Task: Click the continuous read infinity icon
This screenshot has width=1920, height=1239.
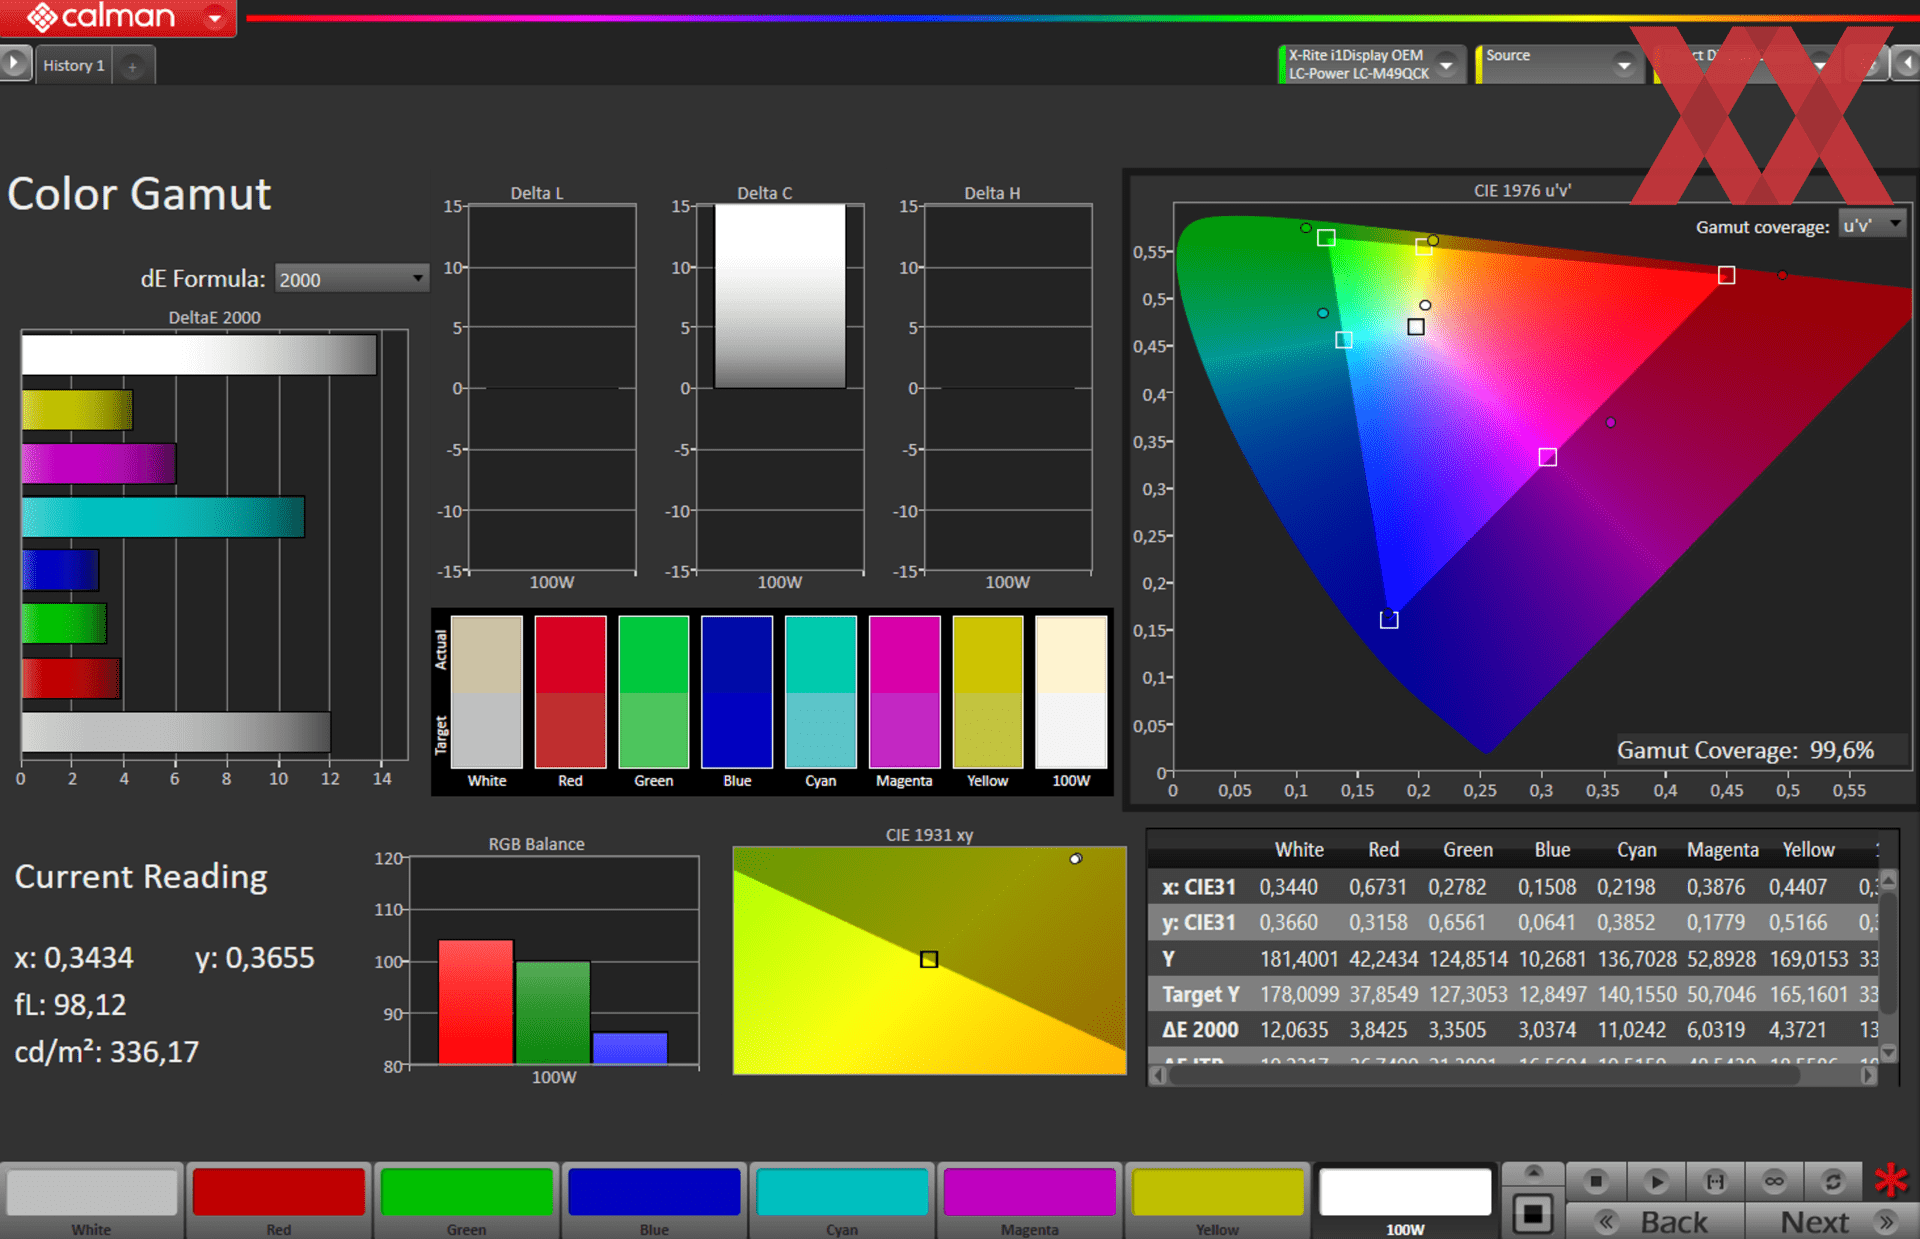Action: click(1774, 1181)
